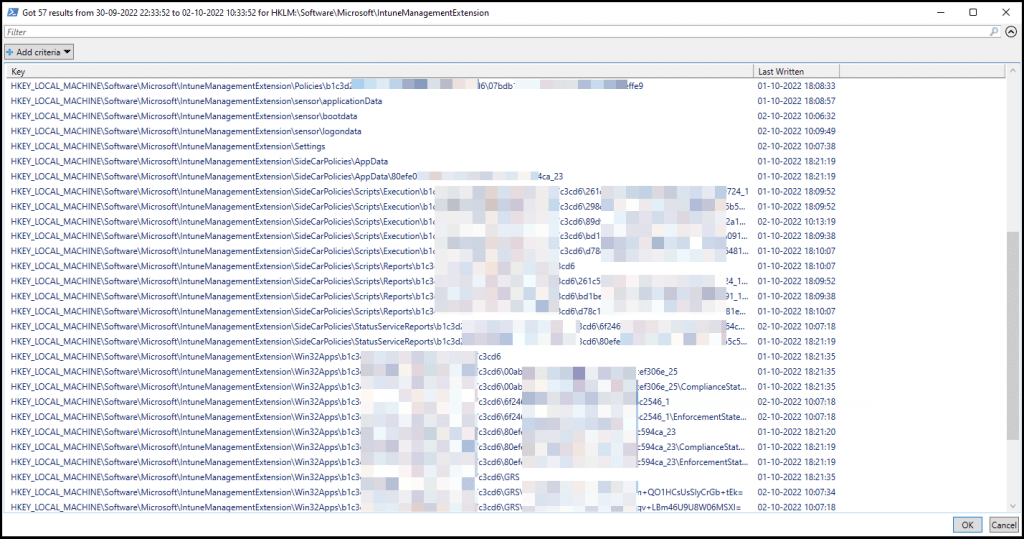The height and width of the screenshot is (539, 1024).
Task: Open the Add criteria dropdown
Action: click(39, 51)
